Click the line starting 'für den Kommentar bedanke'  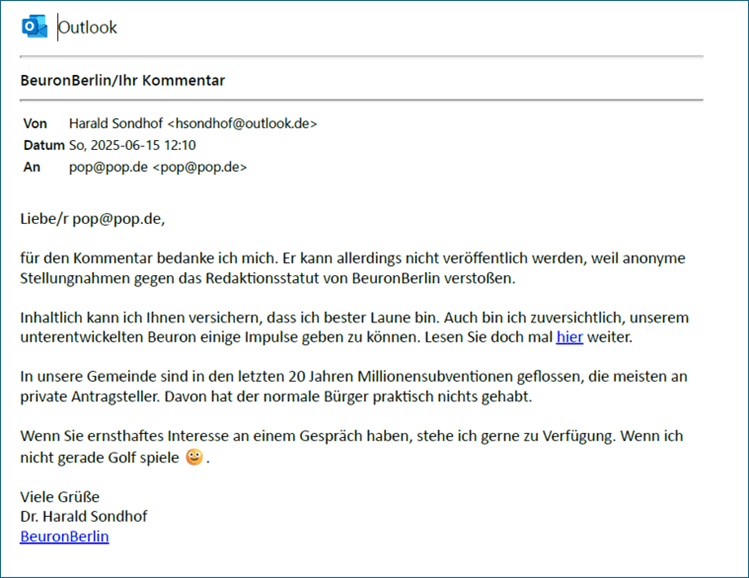tap(353, 258)
